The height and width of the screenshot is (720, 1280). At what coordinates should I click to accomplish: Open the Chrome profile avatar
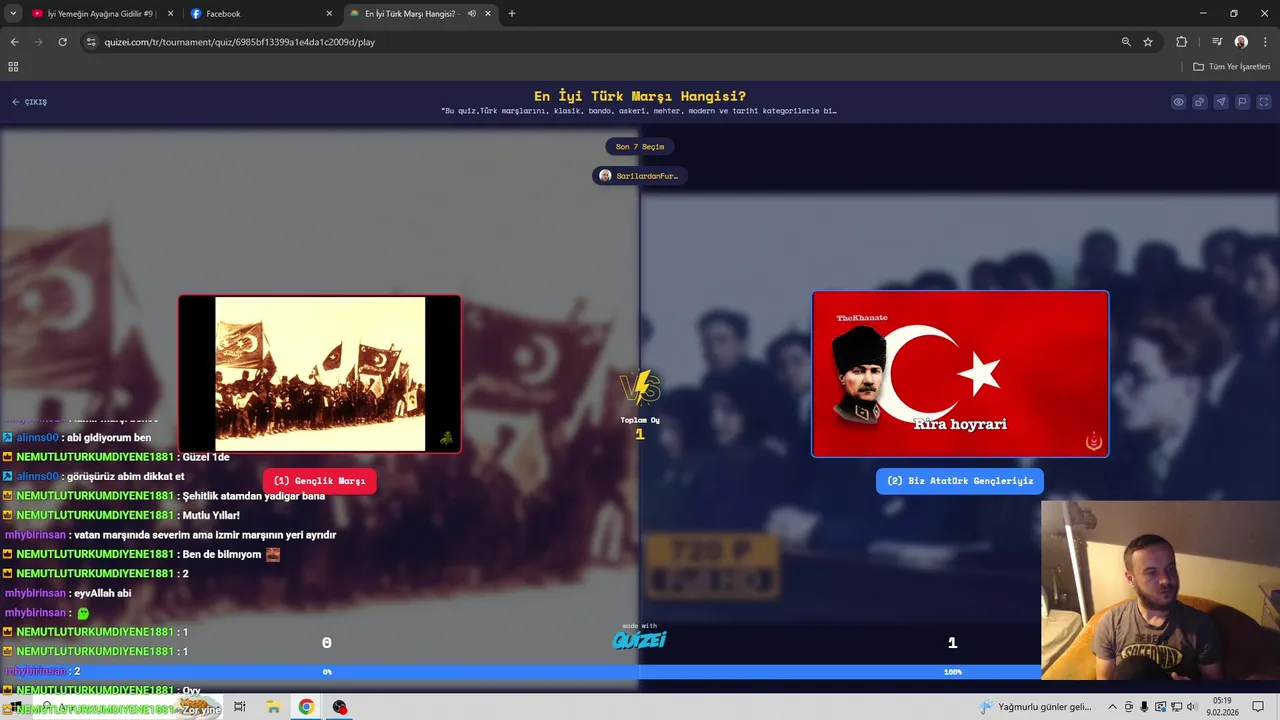click(1241, 42)
